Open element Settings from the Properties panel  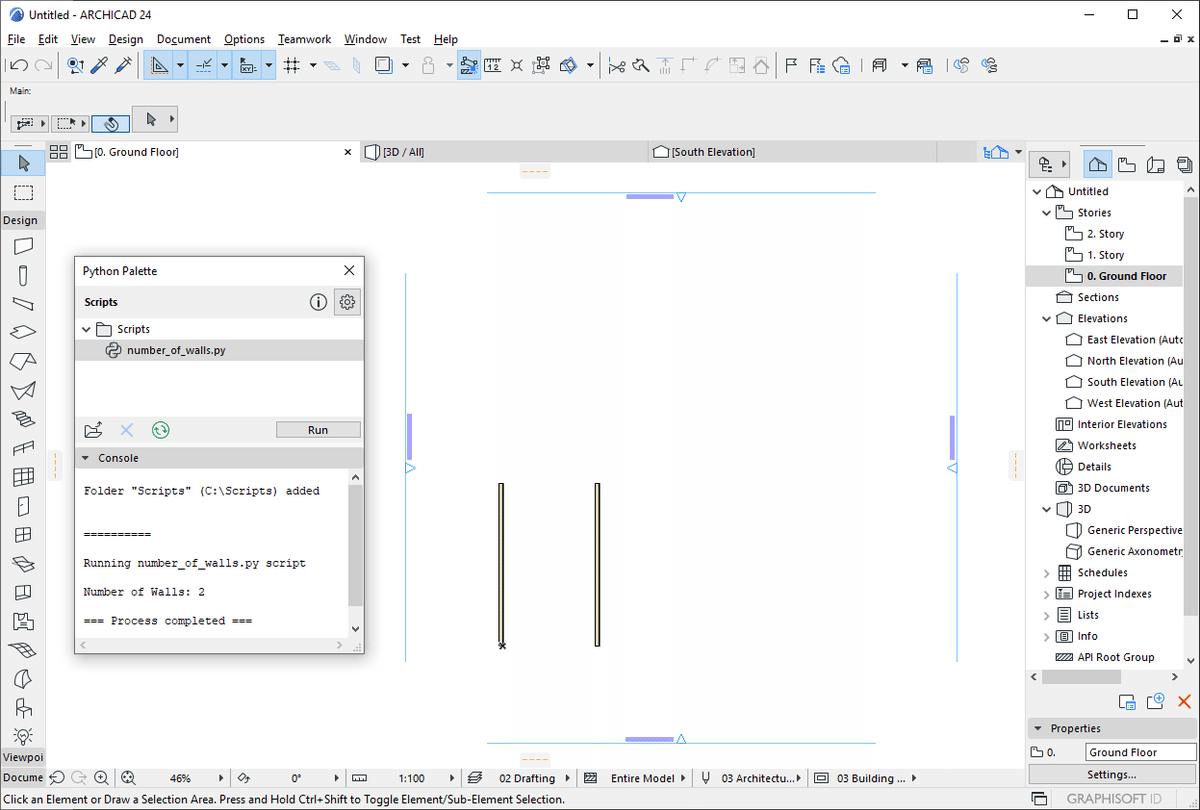(1112, 774)
